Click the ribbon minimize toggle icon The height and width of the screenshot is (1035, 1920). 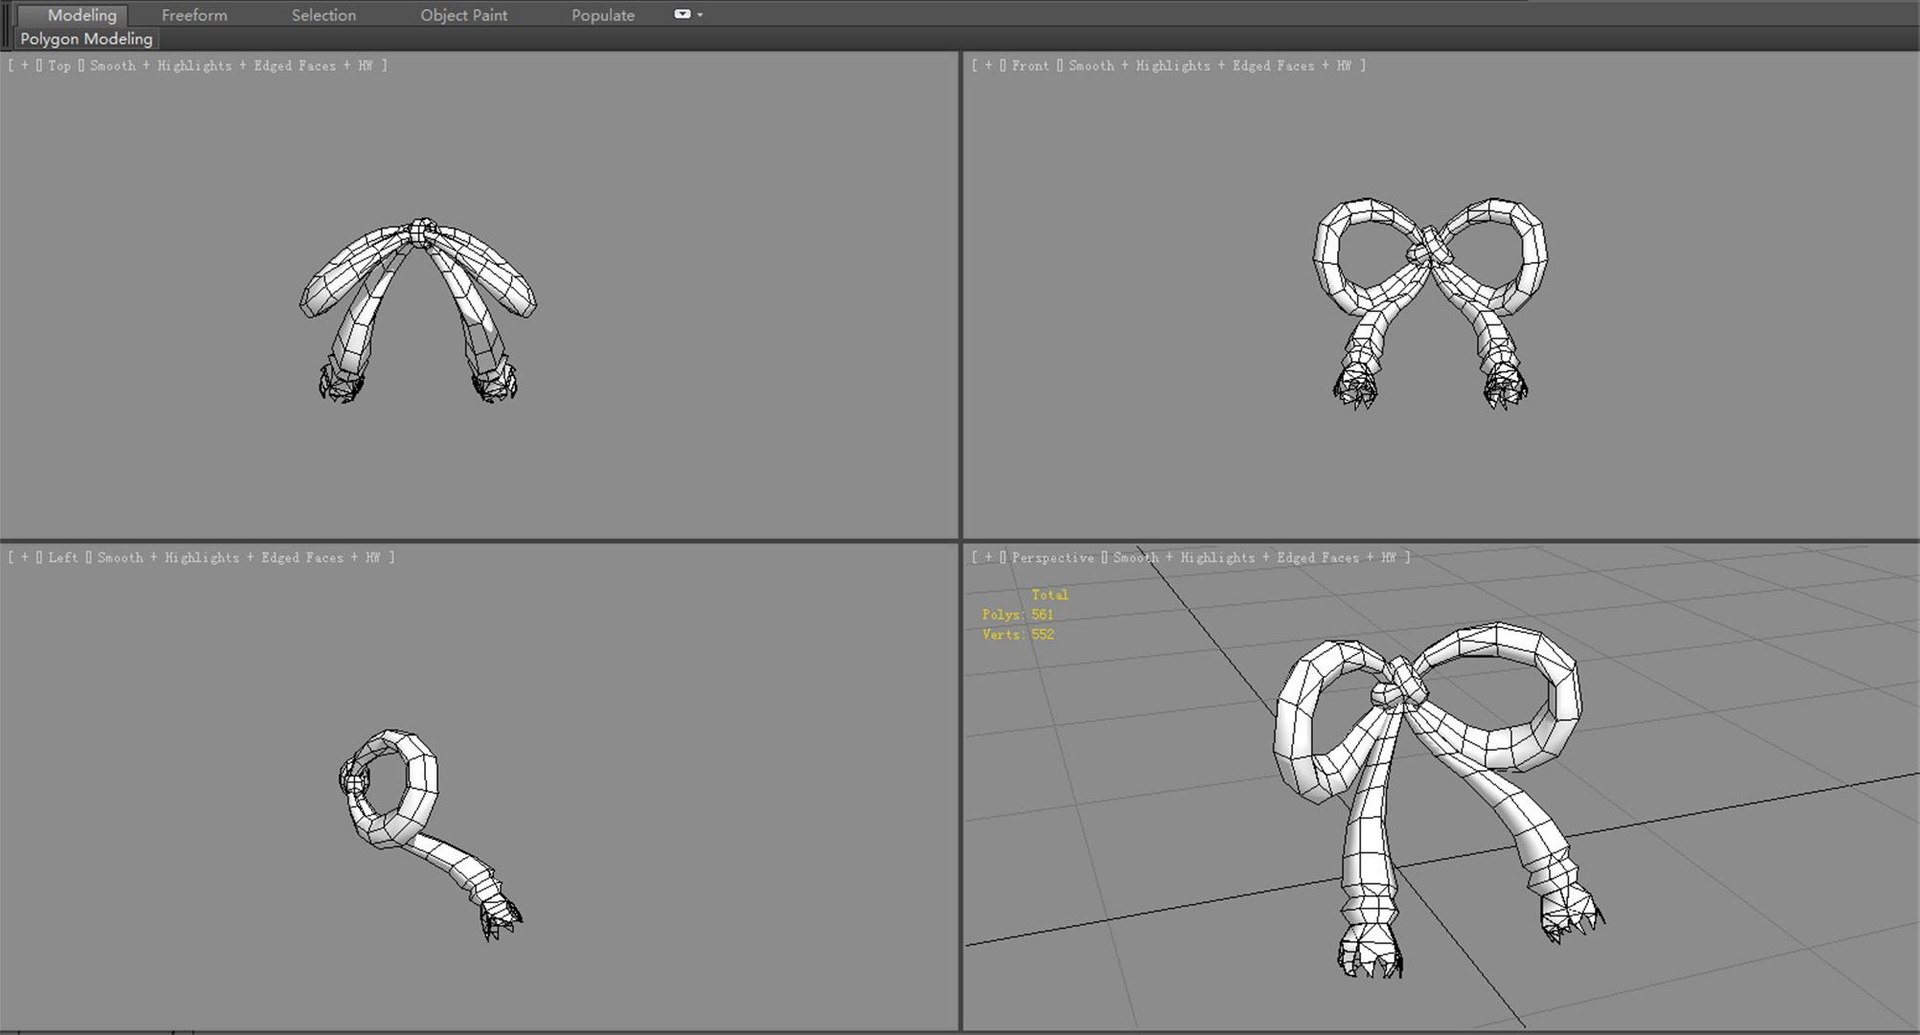coord(682,14)
